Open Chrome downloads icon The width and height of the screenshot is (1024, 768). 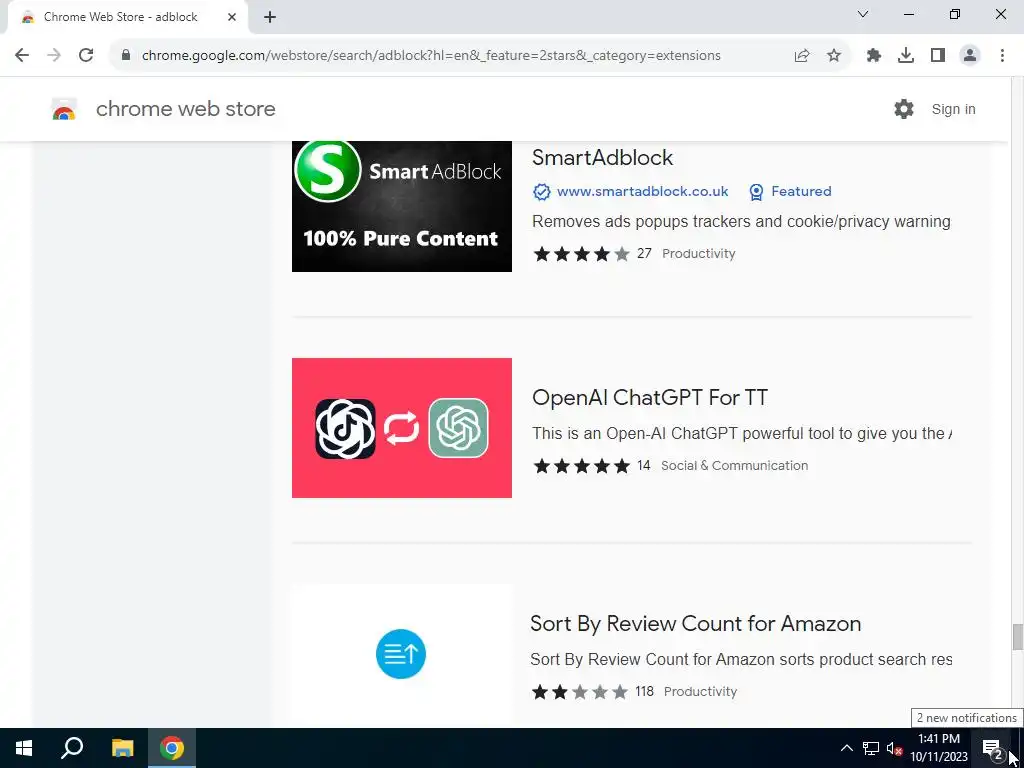coord(906,56)
